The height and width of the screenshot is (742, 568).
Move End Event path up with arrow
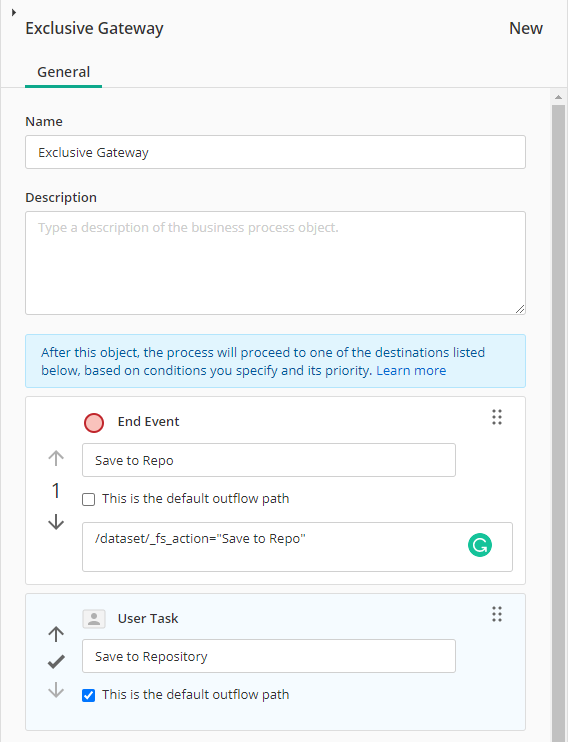pos(56,458)
